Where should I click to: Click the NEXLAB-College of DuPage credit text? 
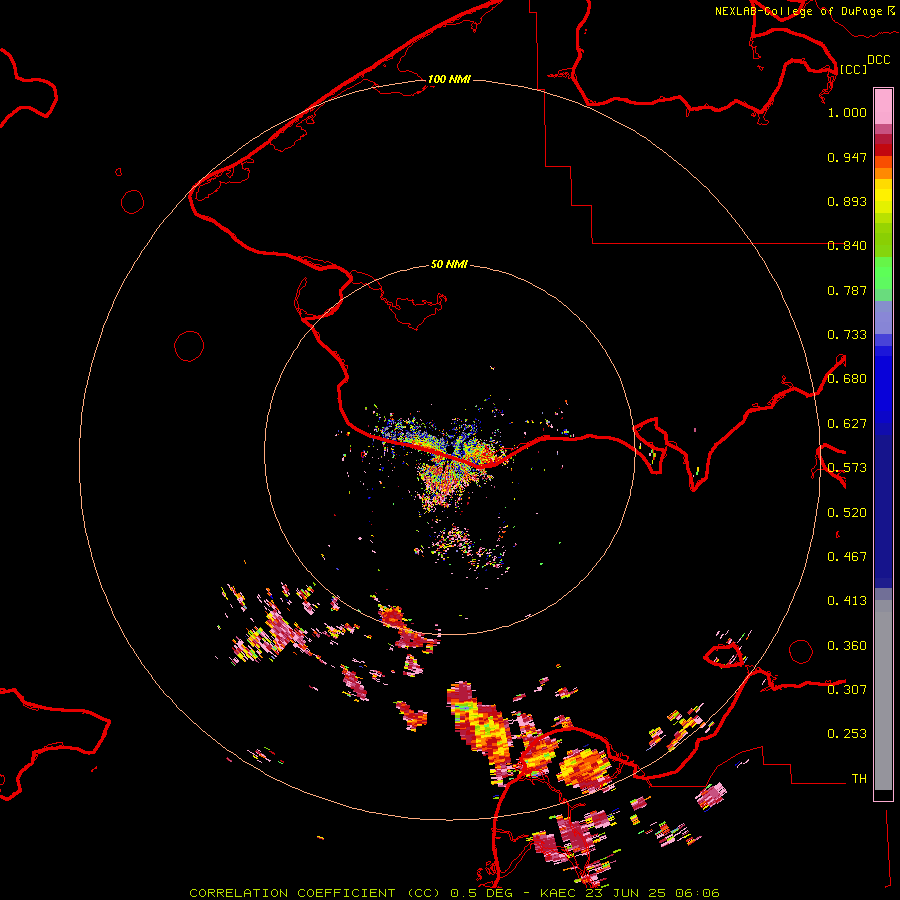pyautogui.click(x=799, y=11)
